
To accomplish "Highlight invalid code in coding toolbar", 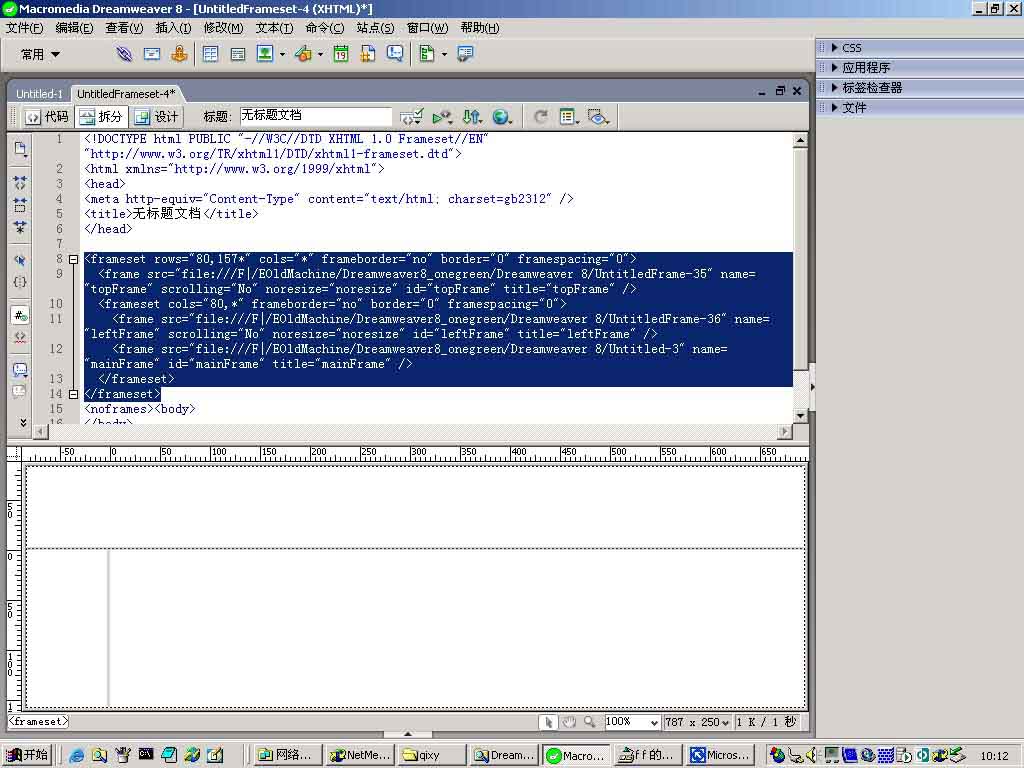I will pyautogui.click(x=20, y=337).
